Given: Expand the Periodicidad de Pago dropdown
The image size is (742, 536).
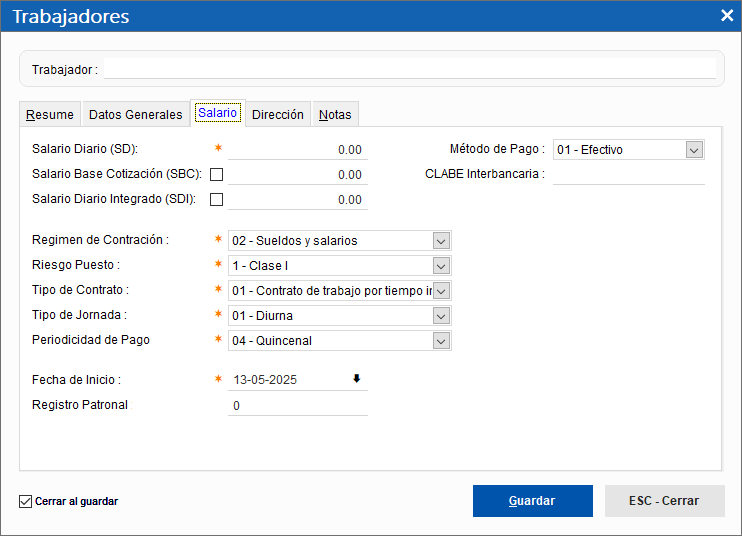Looking at the screenshot, I should pyautogui.click(x=441, y=341).
